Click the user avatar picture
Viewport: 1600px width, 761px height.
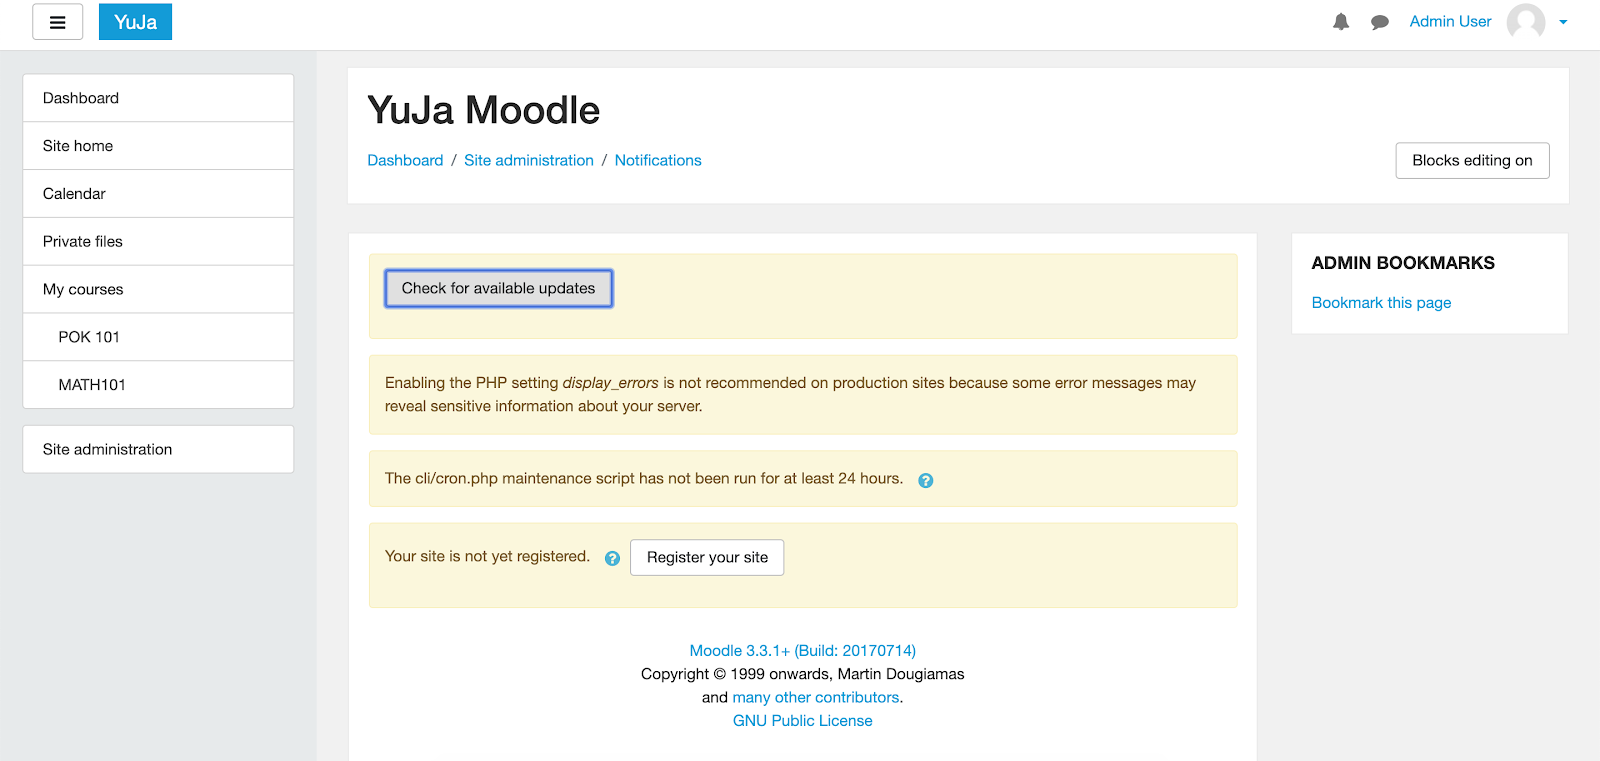[1525, 21]
